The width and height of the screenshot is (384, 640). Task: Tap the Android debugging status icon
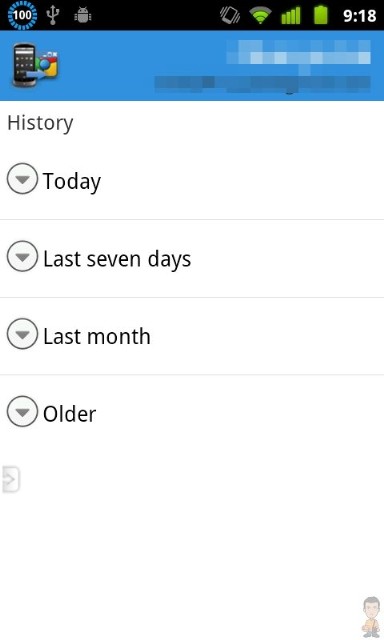83,16
